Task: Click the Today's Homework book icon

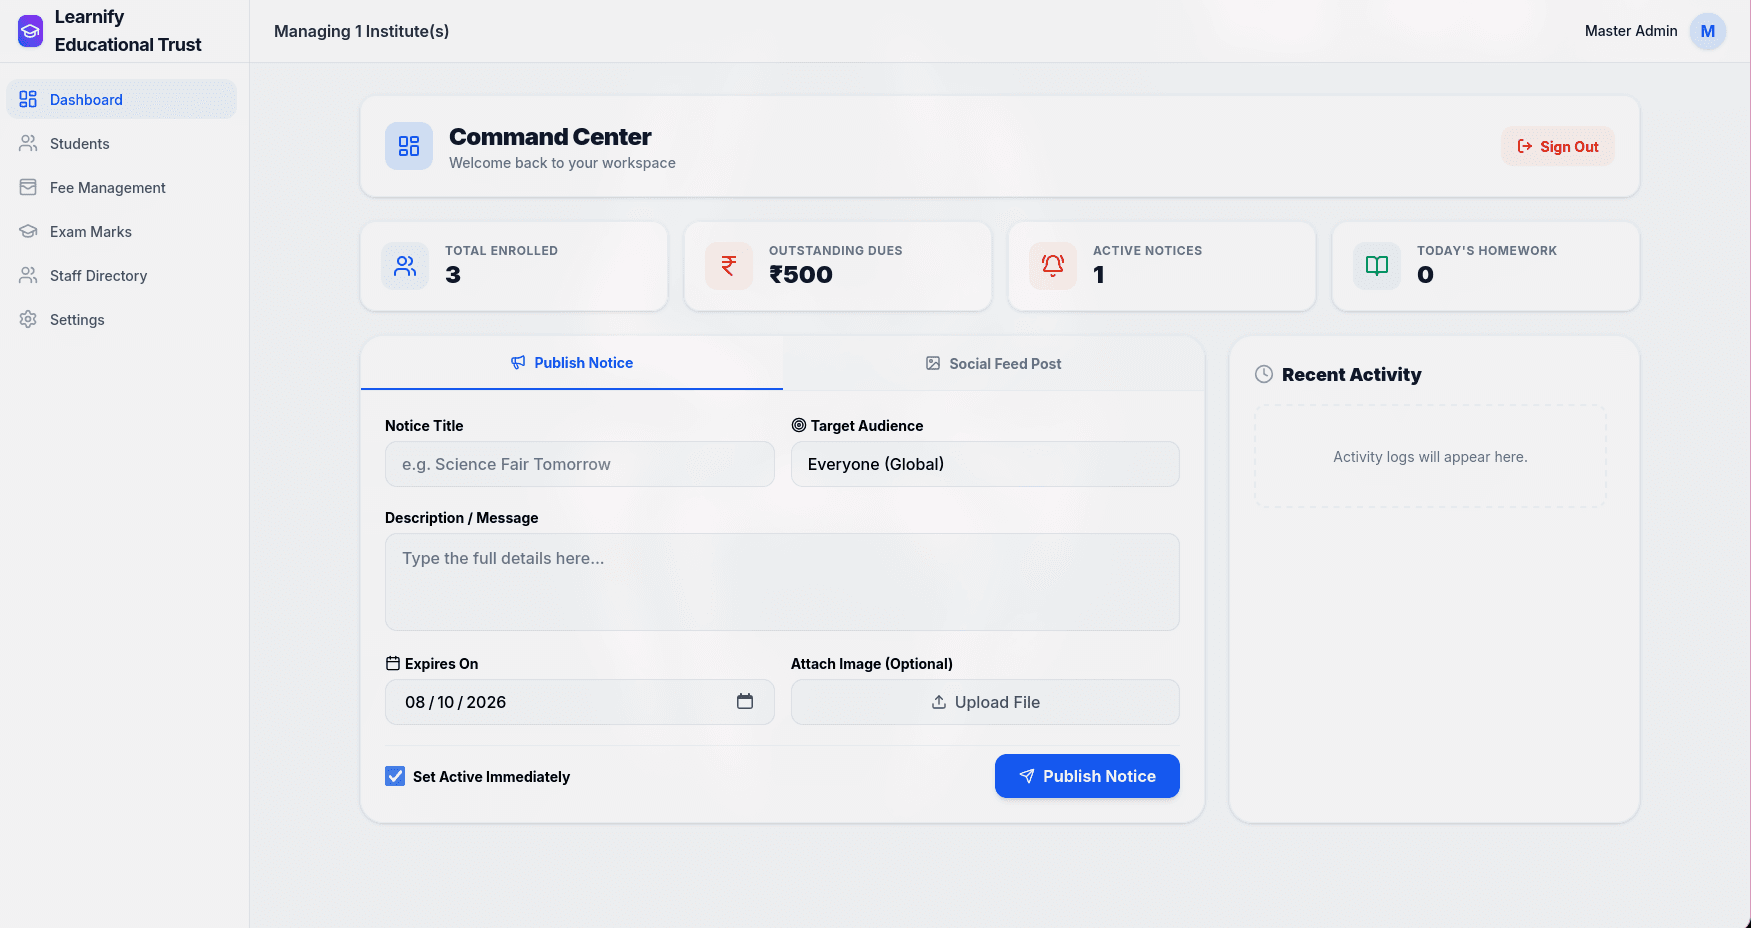Action: coord(1377,266)
